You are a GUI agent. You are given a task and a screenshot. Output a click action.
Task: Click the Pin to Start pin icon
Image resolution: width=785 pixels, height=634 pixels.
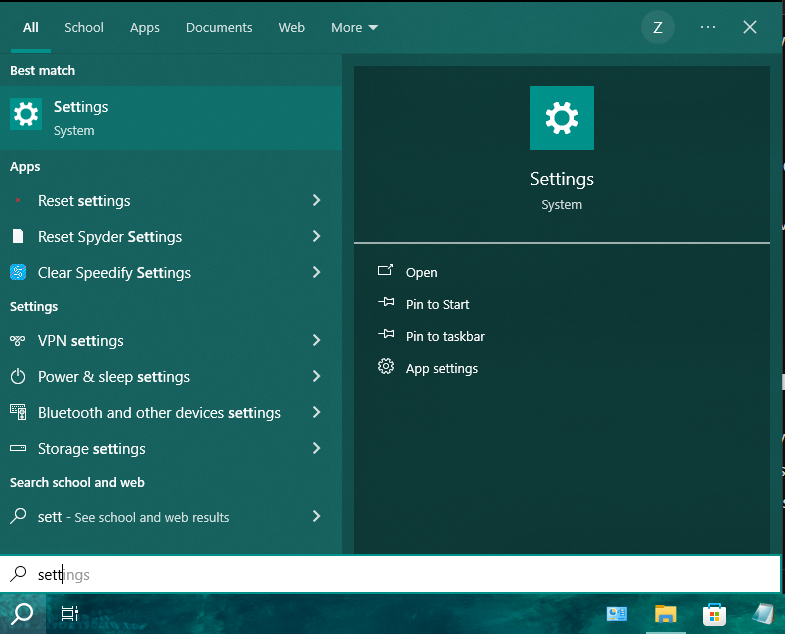click(386, 302)
